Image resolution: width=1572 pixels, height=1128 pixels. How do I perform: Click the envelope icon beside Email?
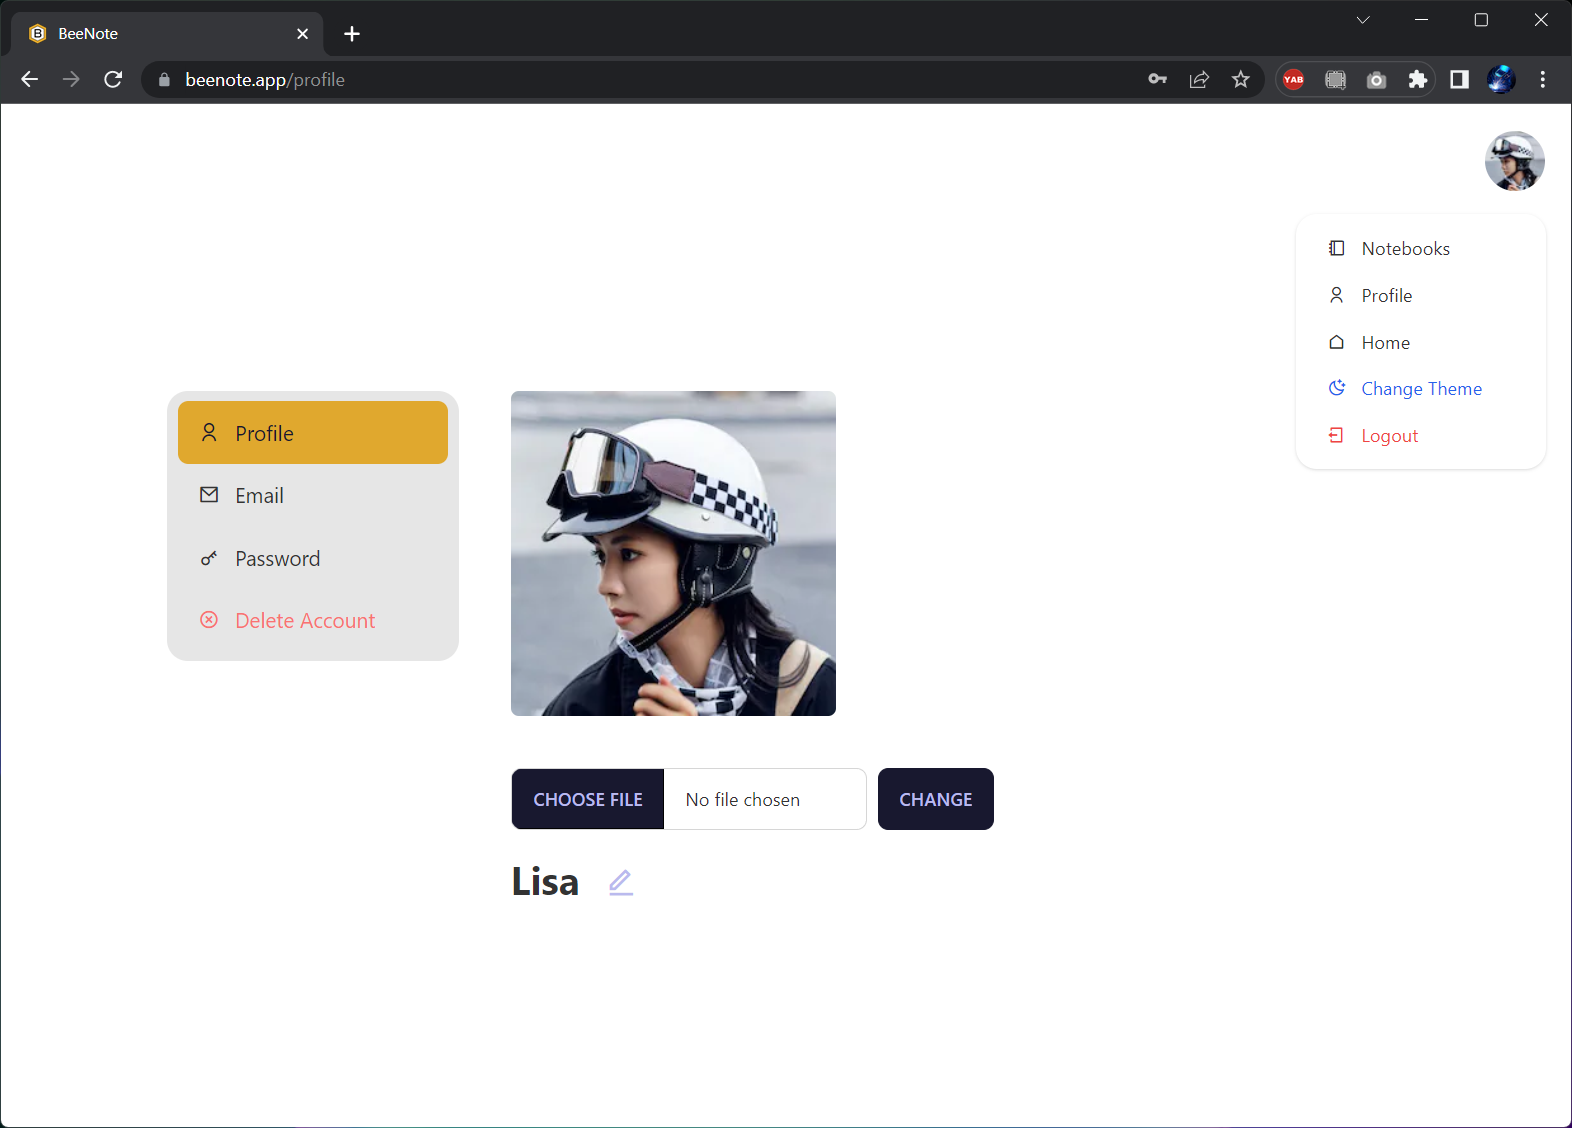tap(209, 495)
